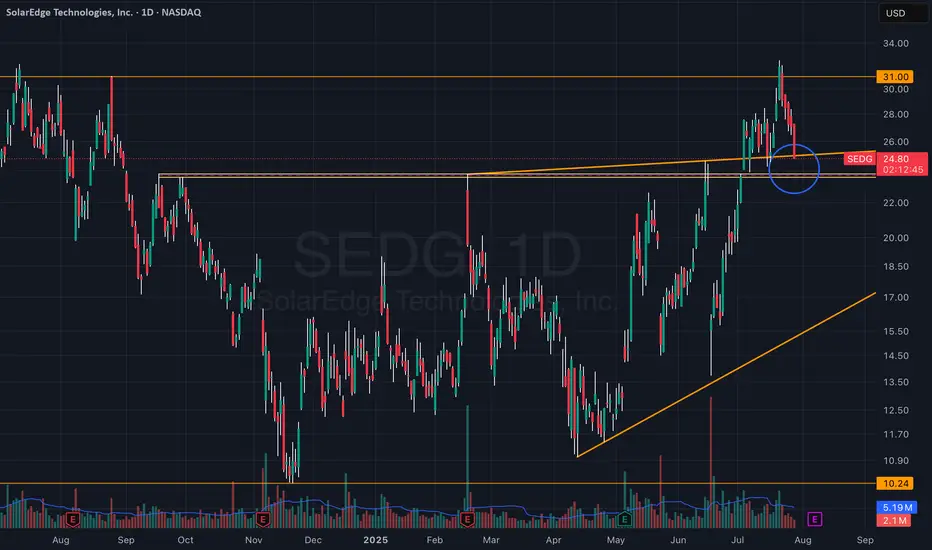Click the 11.70 price axis label
The height and width of the screenshot is (550, 932).
pyautogui.click(x=896, y=435)
